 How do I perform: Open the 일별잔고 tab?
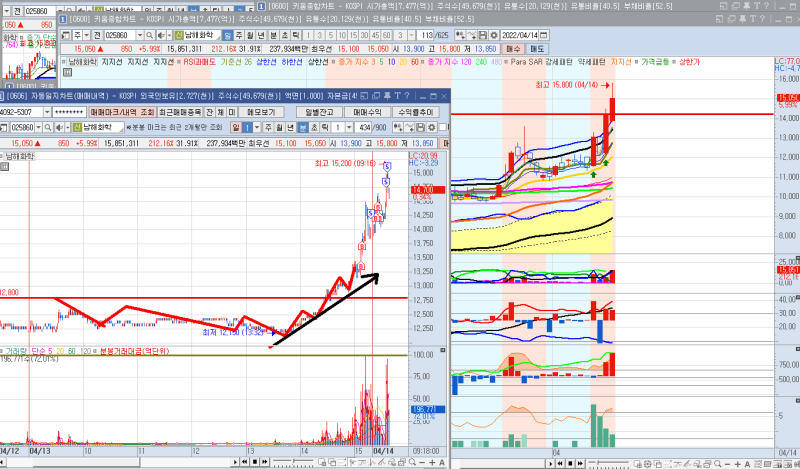319,112
